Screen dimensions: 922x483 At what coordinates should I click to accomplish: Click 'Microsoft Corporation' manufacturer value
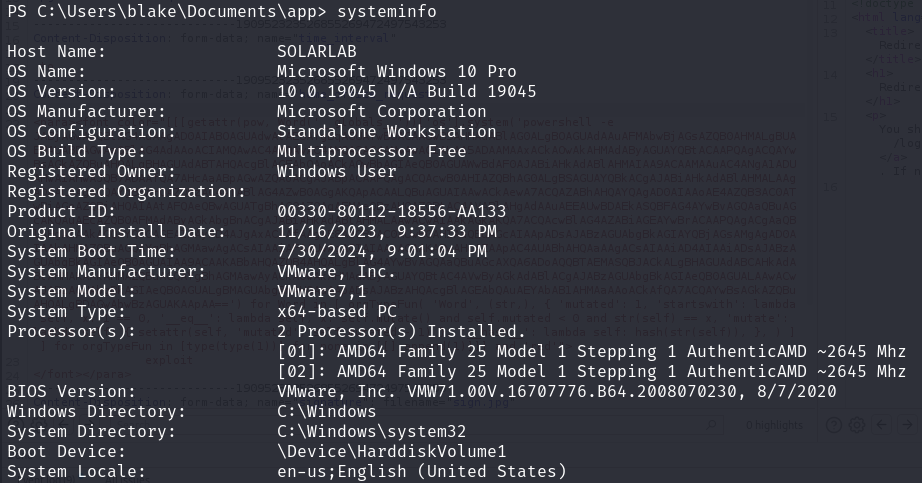382,112
